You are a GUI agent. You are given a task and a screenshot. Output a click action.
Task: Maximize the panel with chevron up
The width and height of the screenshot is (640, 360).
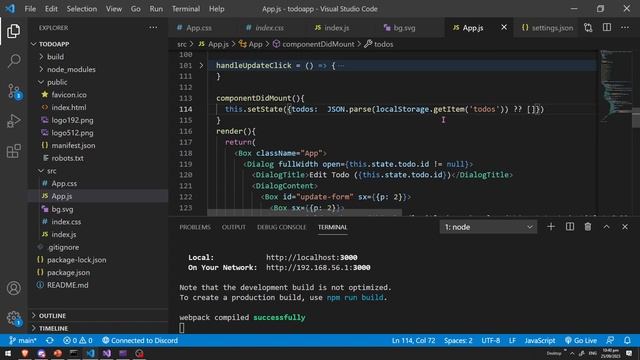[607, 227]
